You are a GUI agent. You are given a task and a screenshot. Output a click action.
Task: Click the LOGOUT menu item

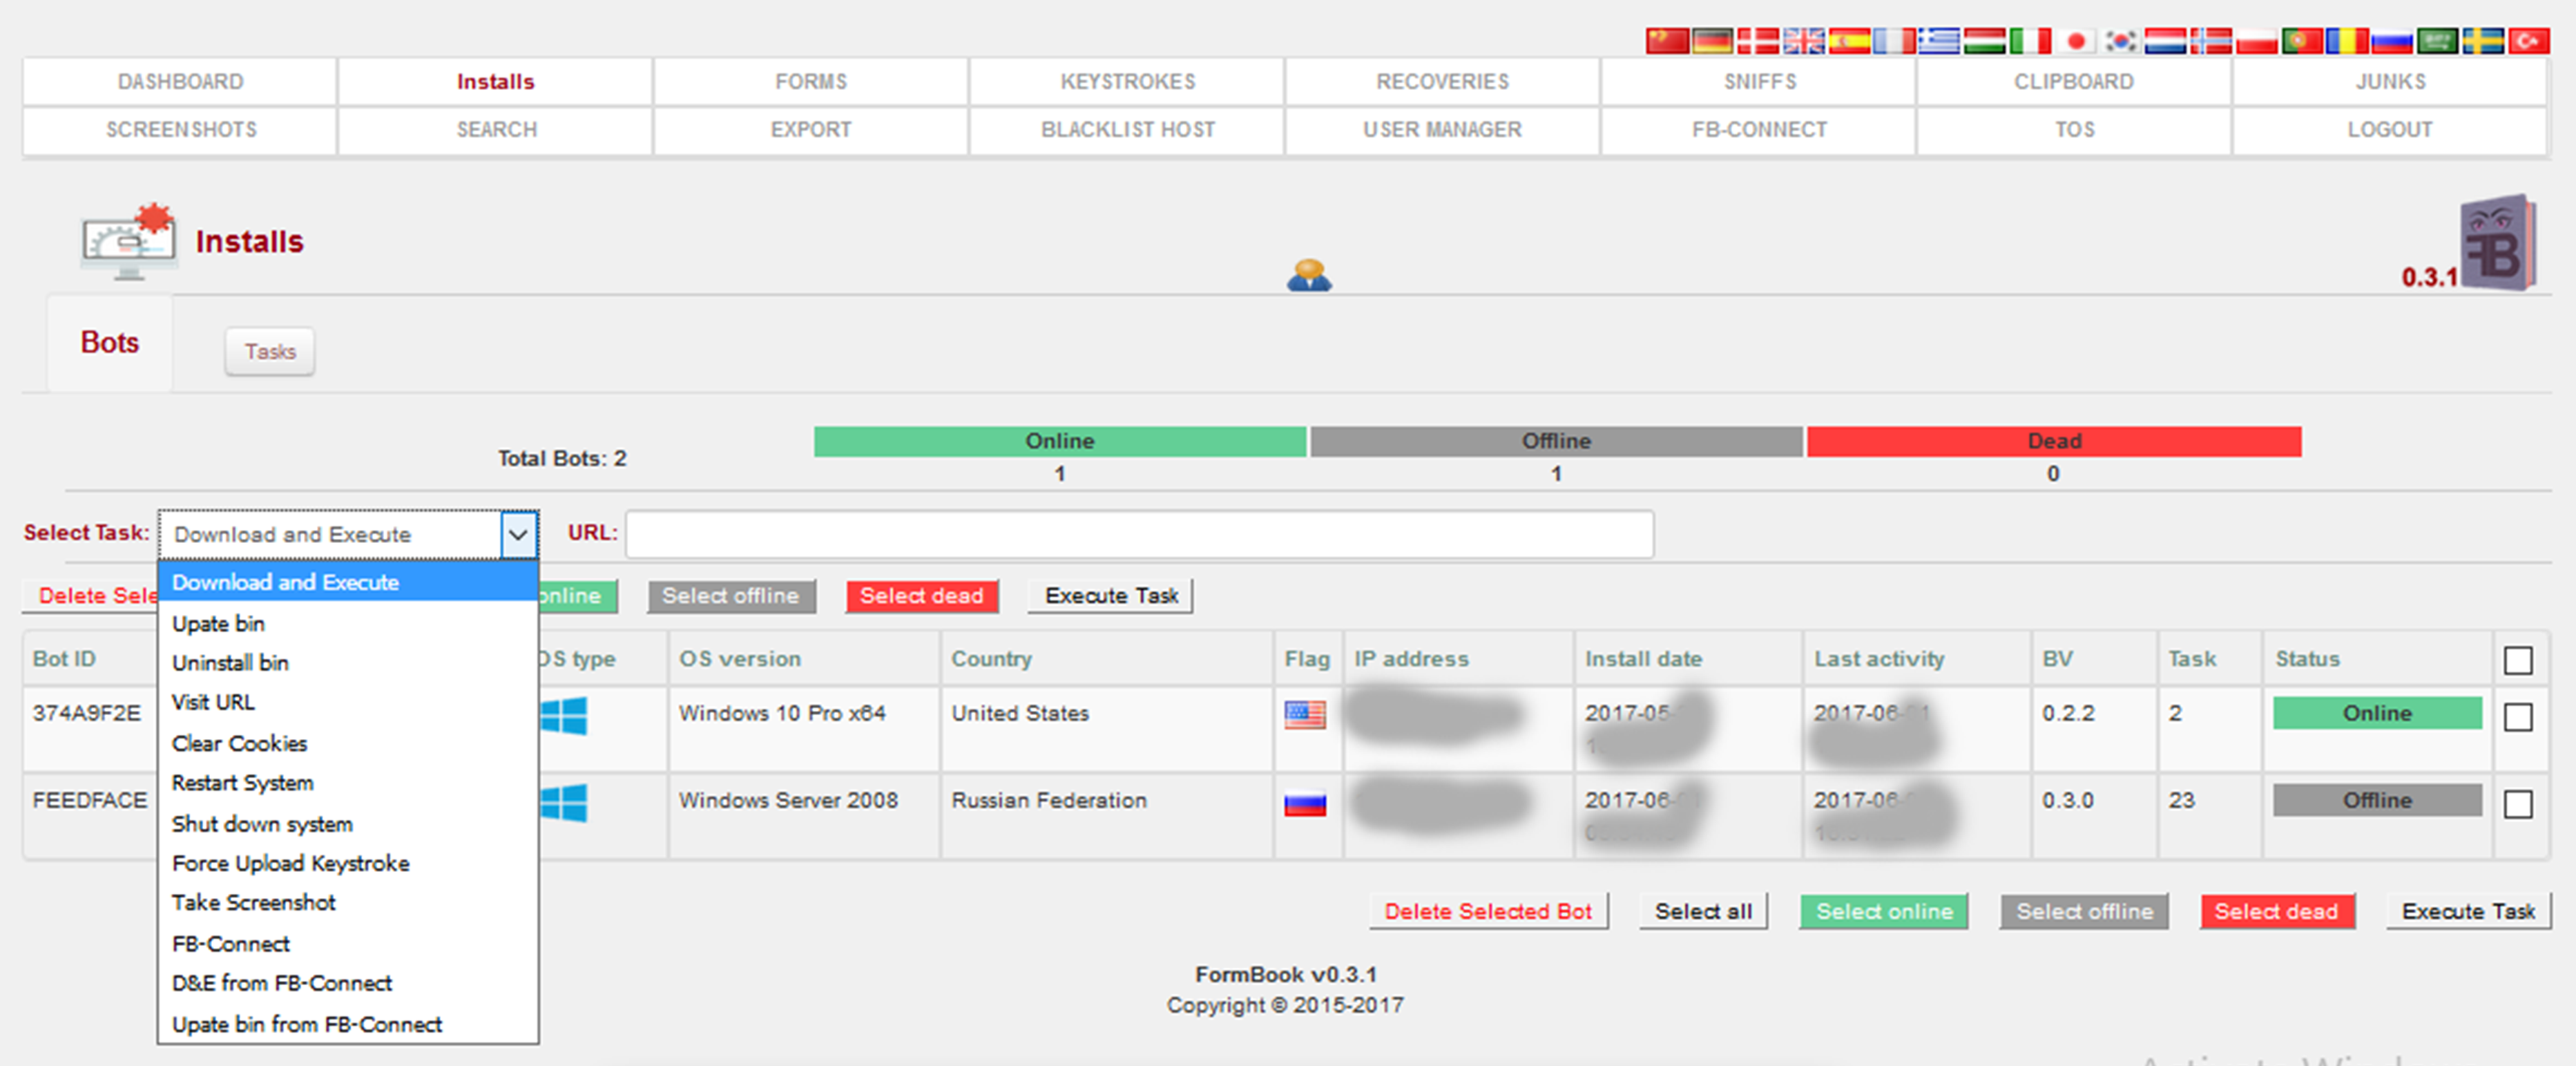(2389, 130)
